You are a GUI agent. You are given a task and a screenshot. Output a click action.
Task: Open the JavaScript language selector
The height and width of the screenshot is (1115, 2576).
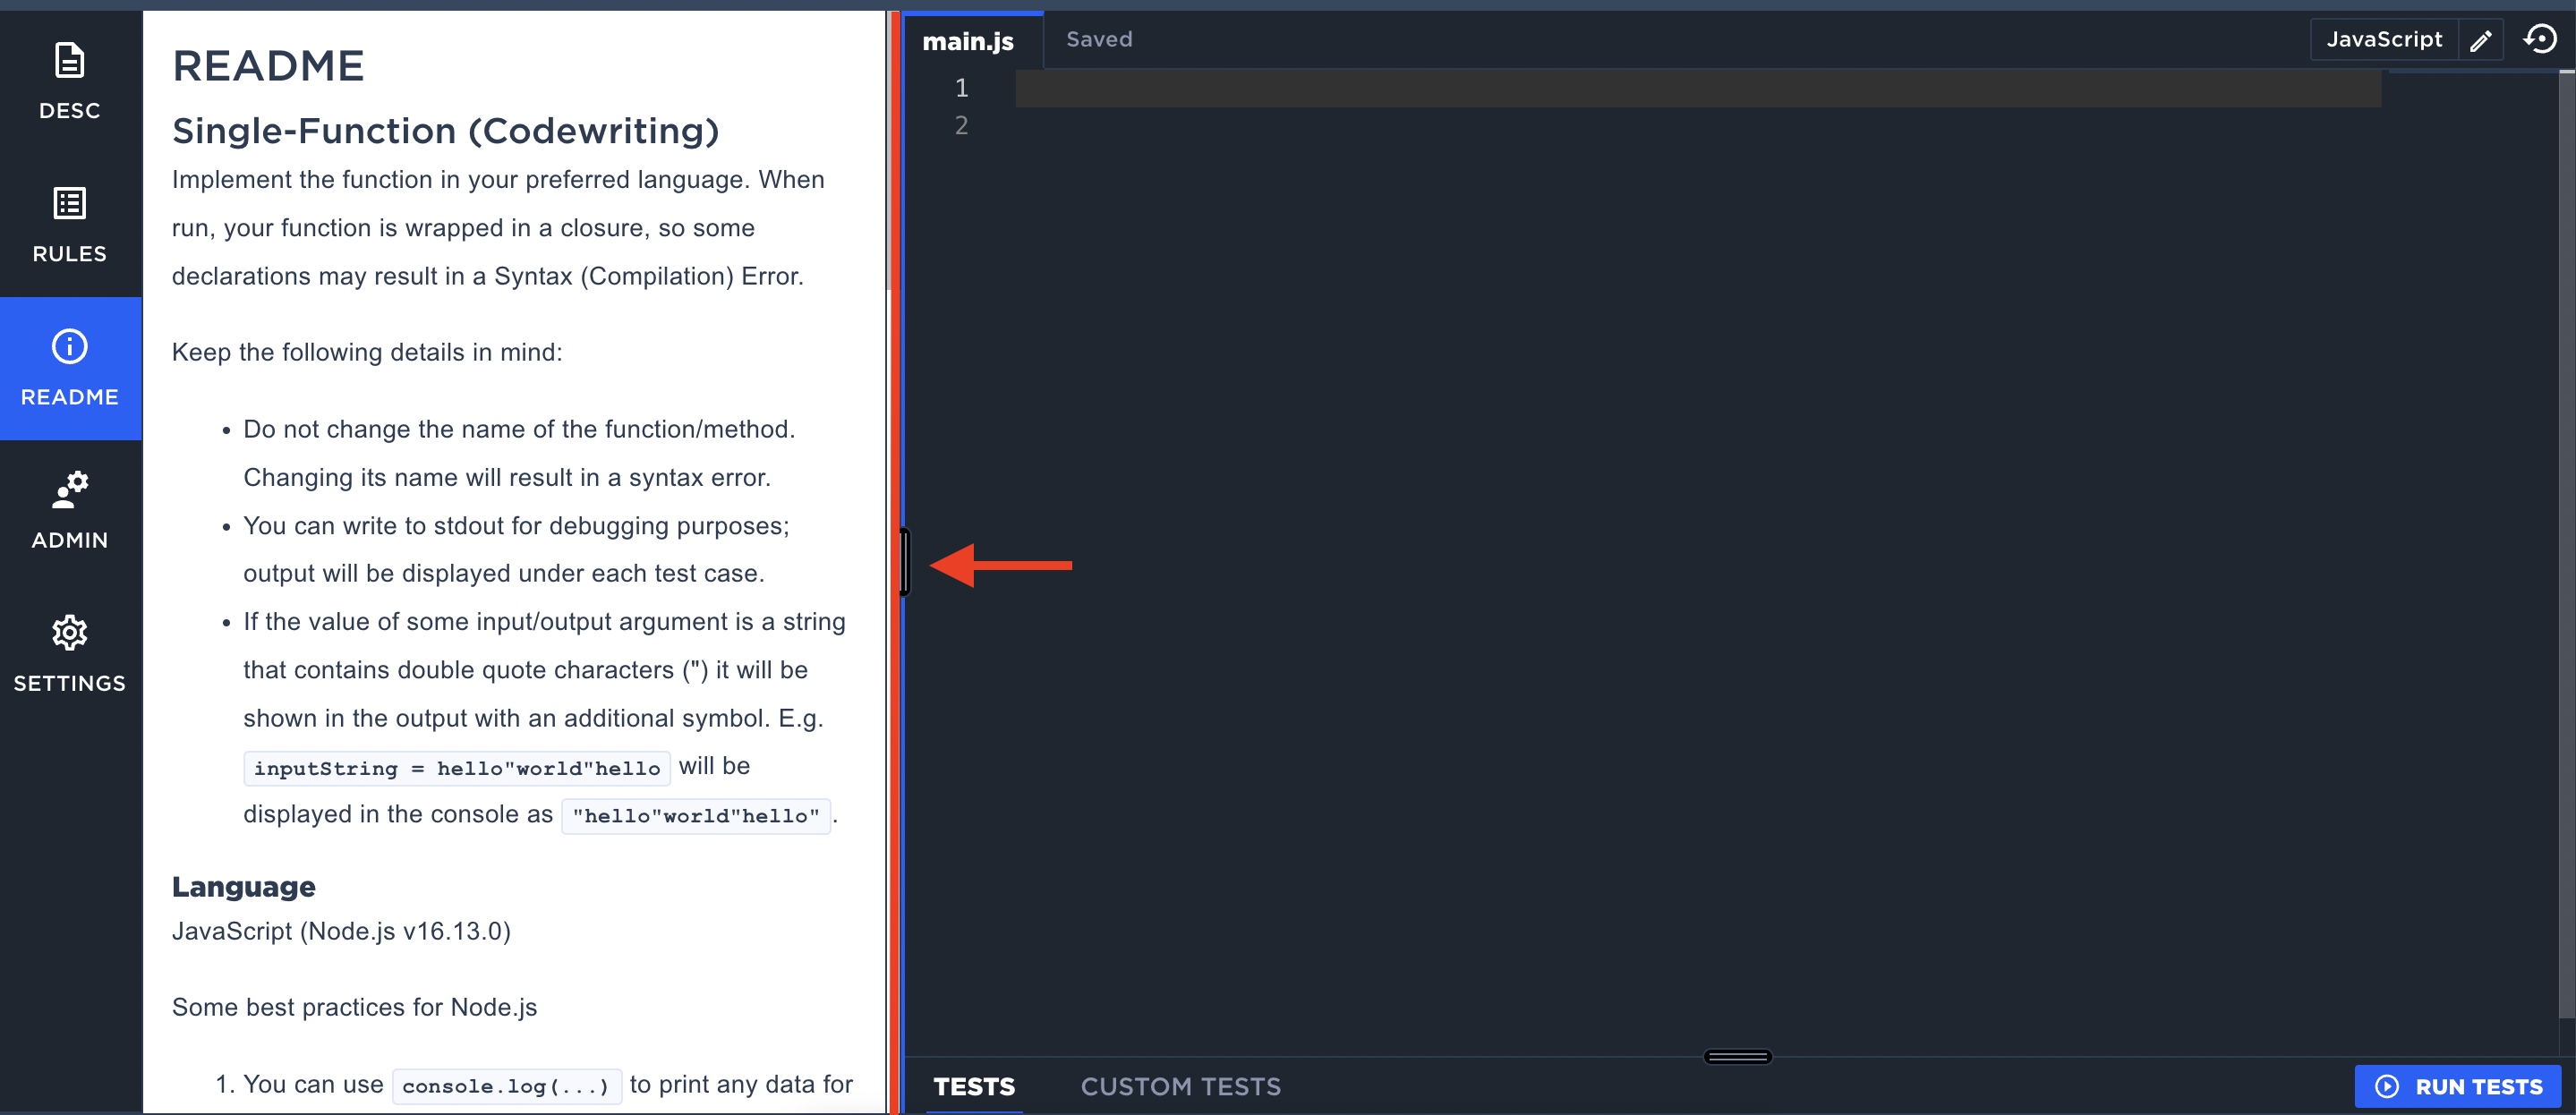point(2384,40)
